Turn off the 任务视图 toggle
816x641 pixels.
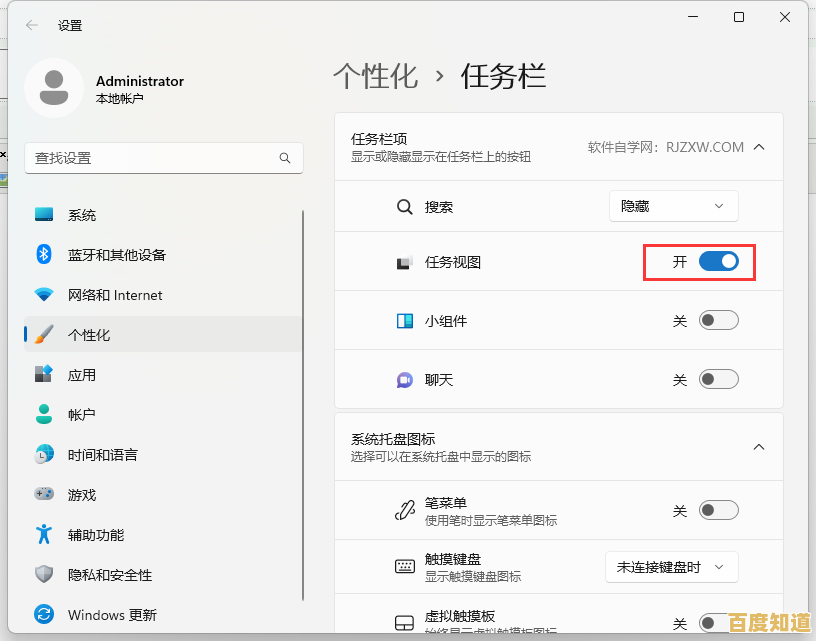pyautogui.click(x=717, y=260)
